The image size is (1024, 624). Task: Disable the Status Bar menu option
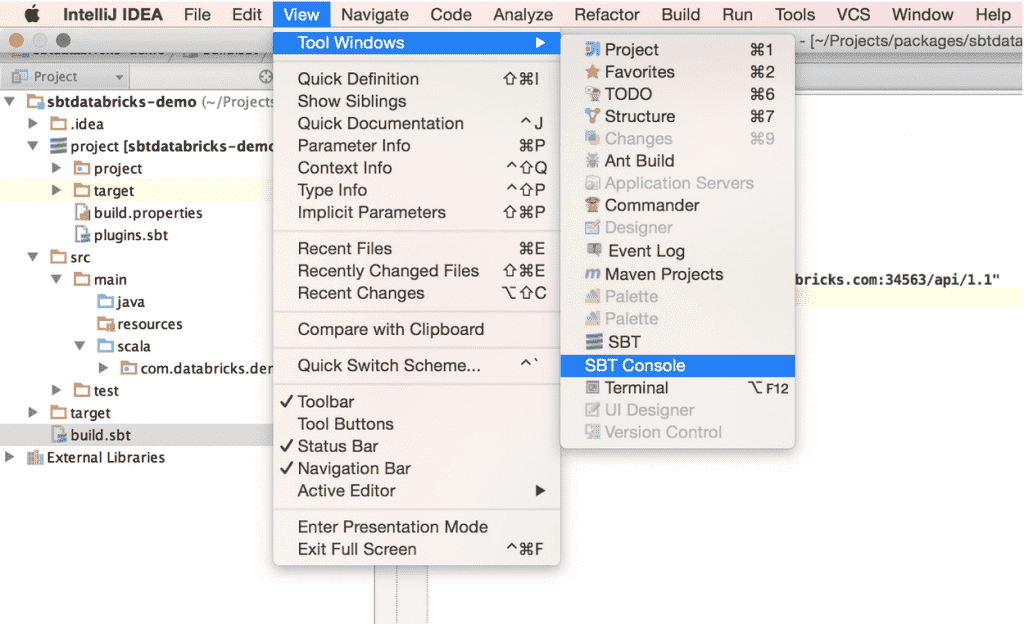337,446
